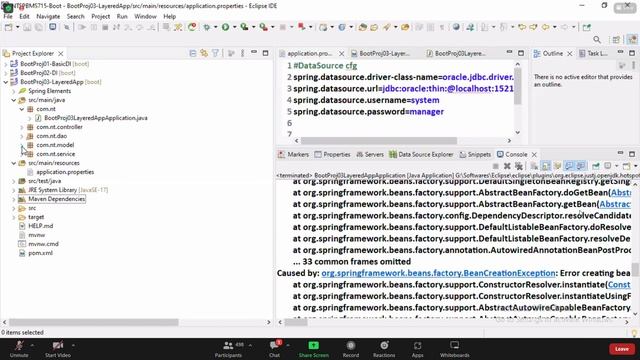Click the Skip All Breakpoints icon
This screenshot has height=360, width=640.
67,27
